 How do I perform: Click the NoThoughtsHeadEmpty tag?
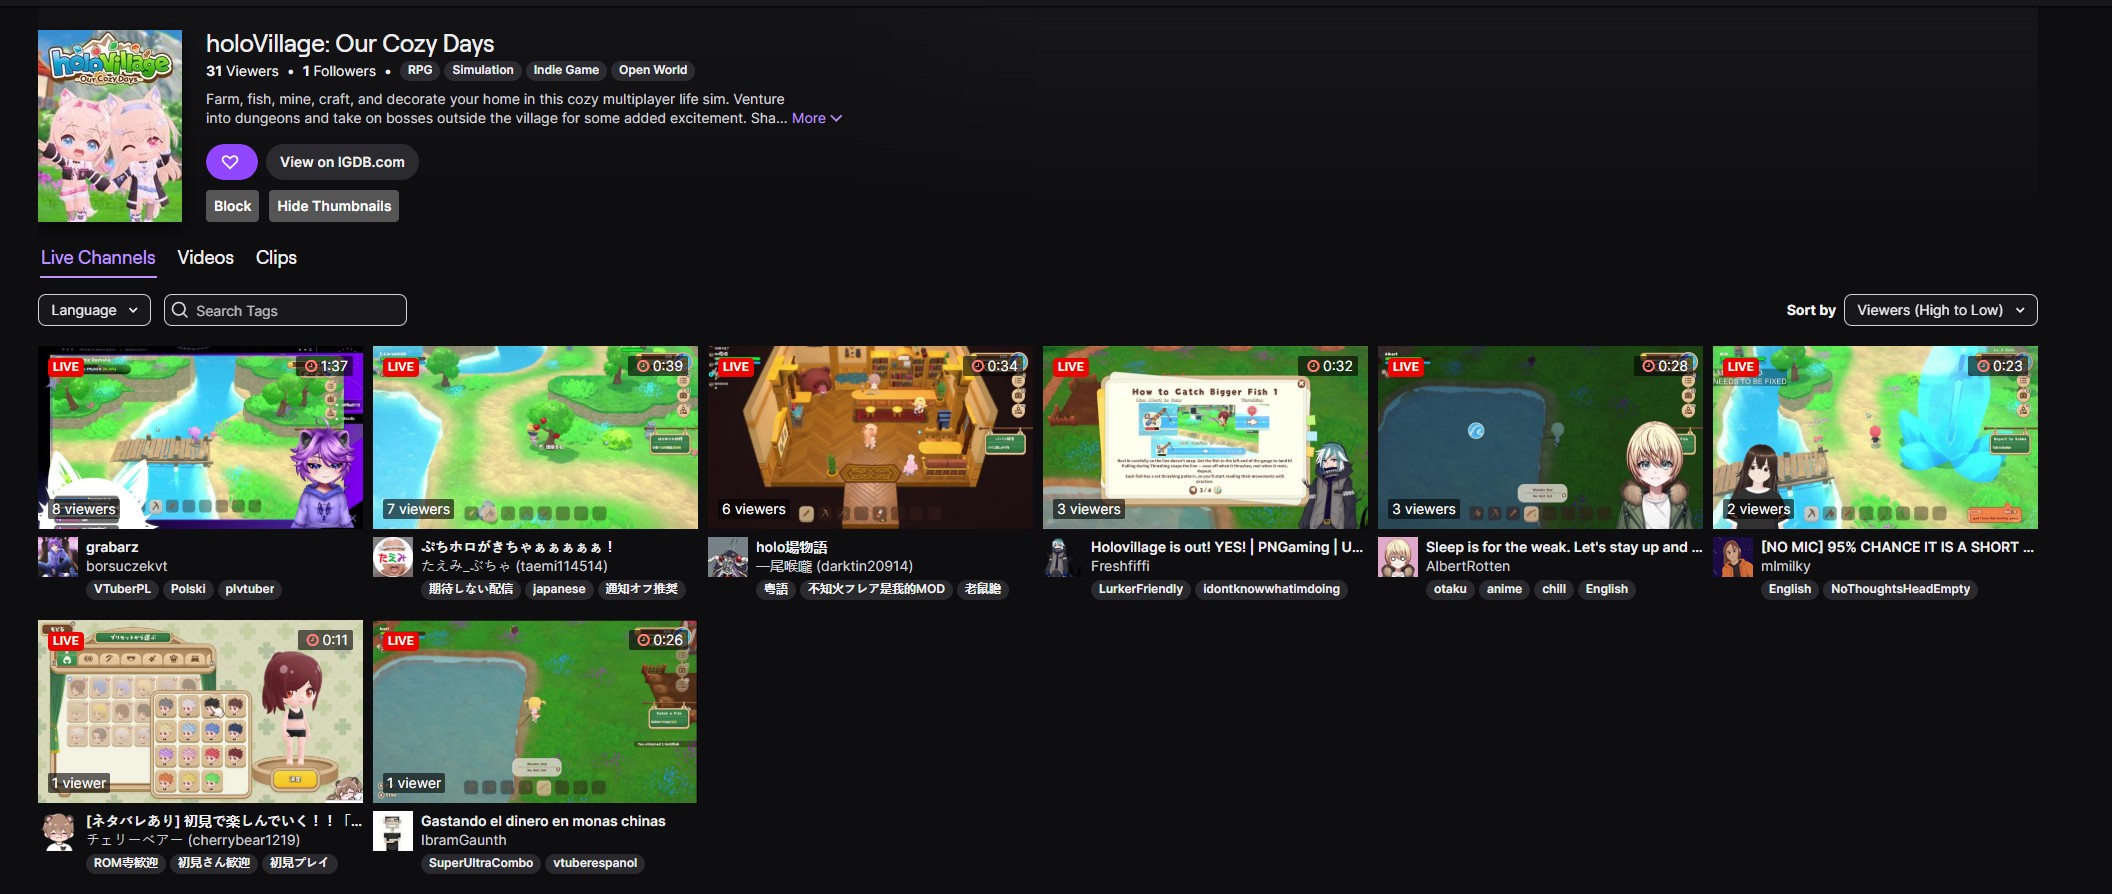coord(1900,589)
